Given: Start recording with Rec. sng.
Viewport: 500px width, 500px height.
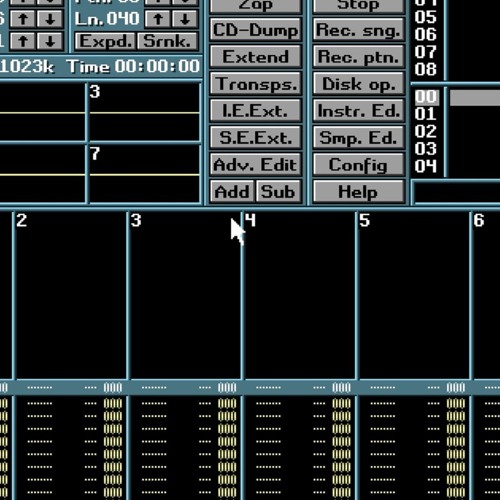Looking at the screenshot, I should 359,30.
